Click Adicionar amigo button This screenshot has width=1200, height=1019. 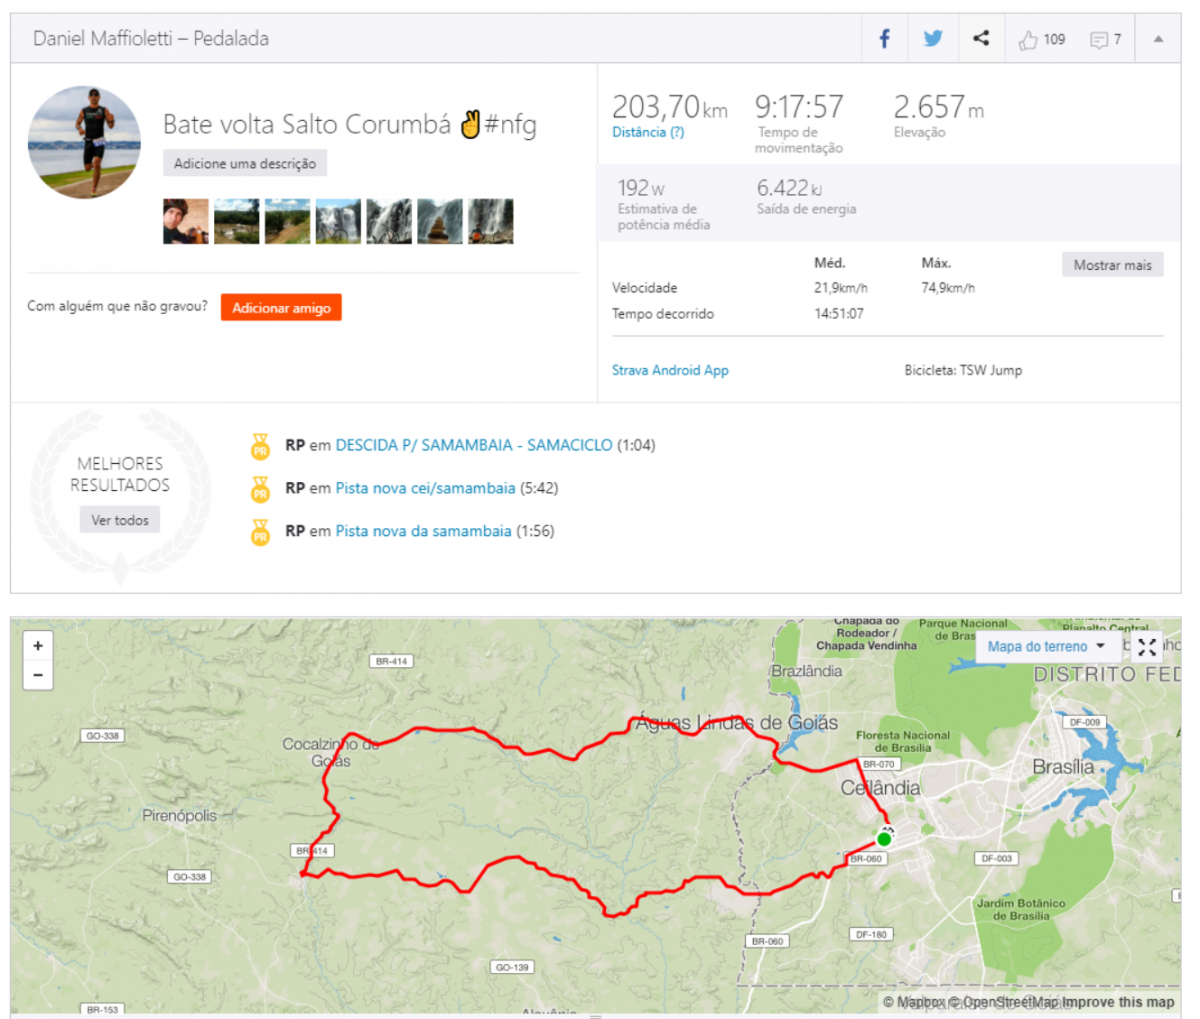281,308
